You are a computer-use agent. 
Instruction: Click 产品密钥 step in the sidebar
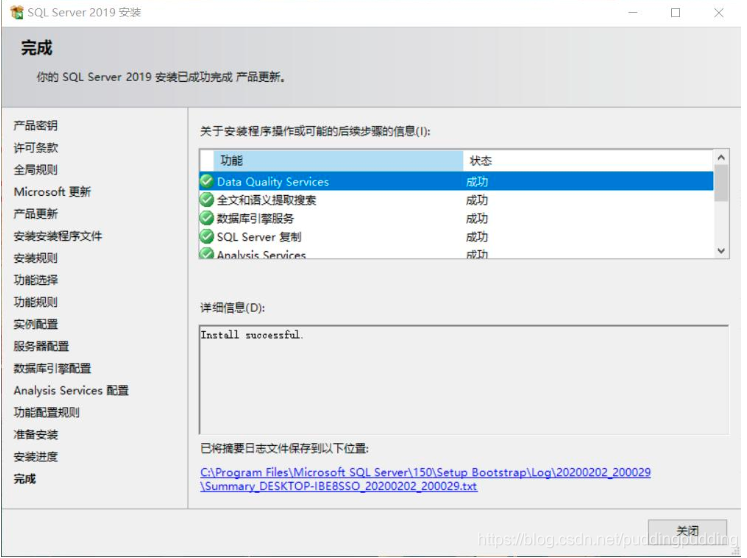tap(36, 126)
